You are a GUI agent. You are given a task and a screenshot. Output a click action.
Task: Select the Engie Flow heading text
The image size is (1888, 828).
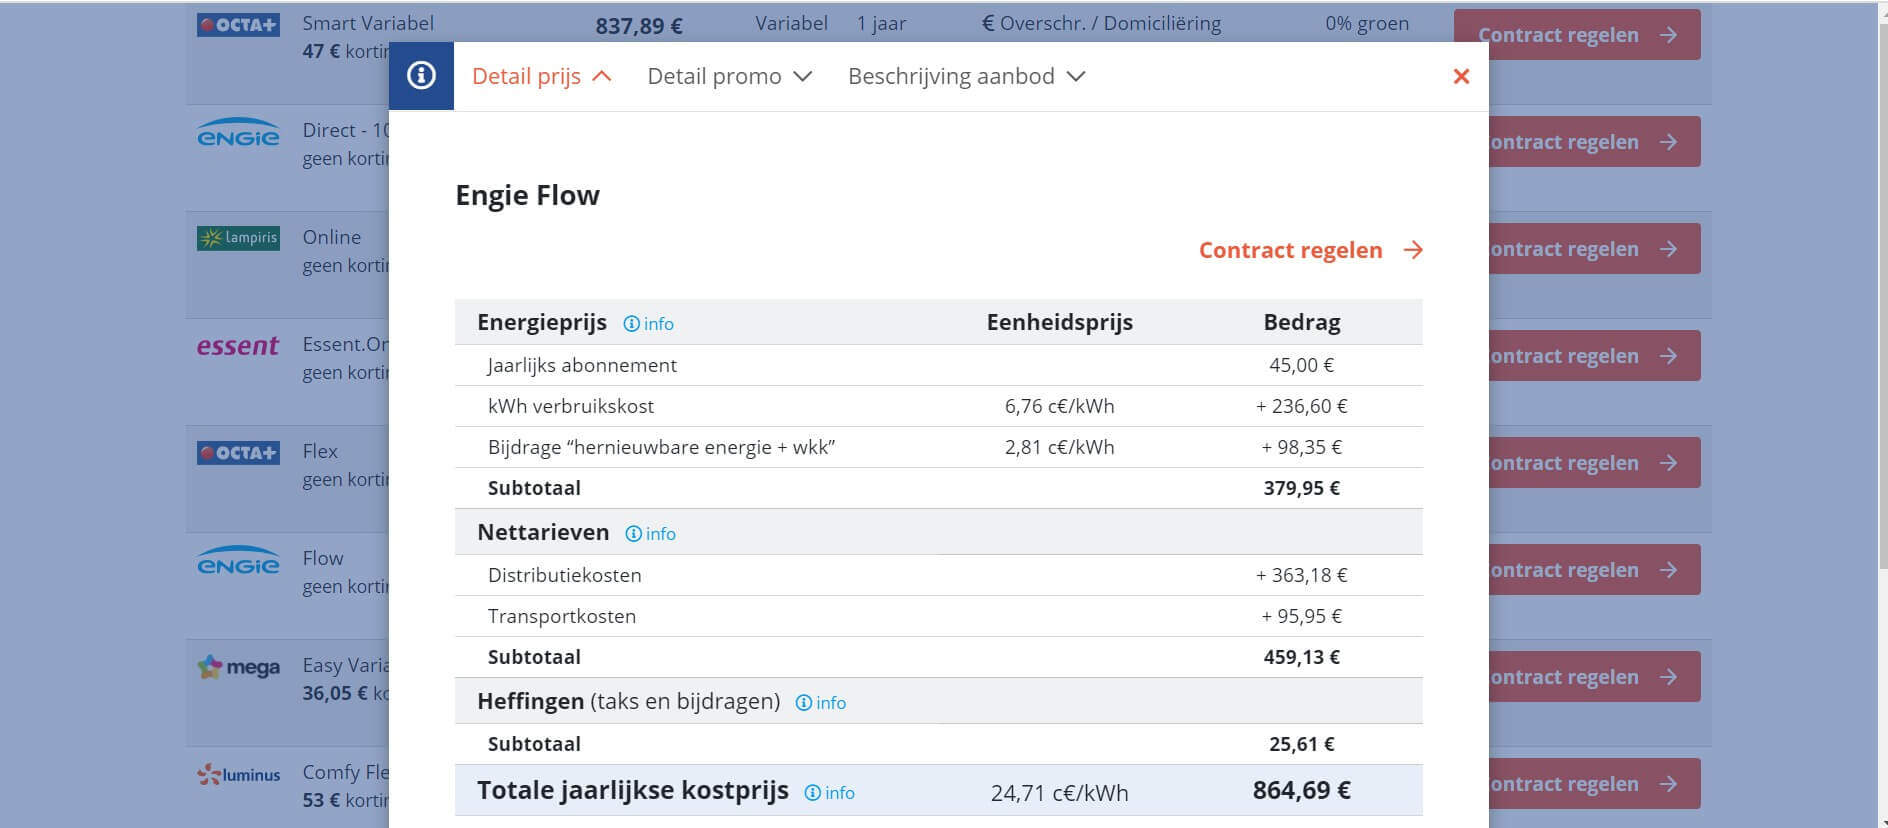click(x=527, y=195)
